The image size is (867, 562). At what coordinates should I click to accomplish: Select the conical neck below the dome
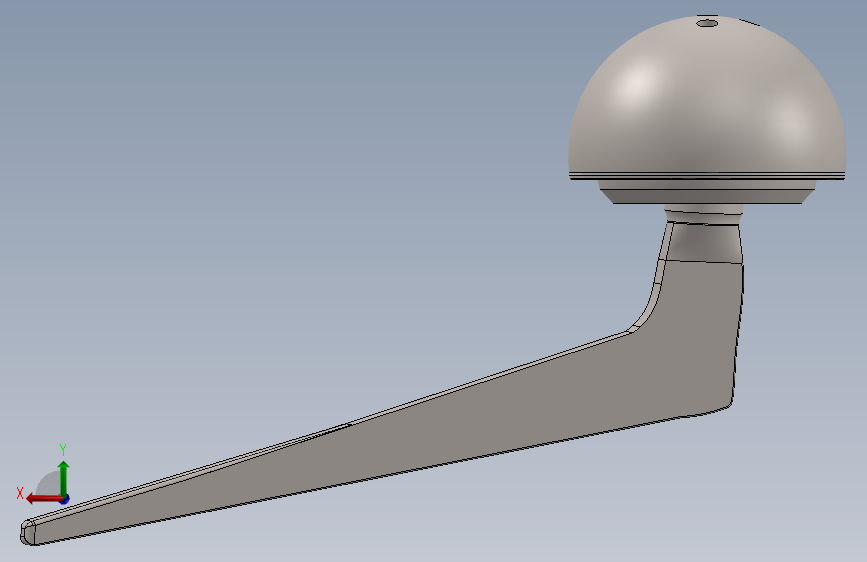(702, 241)
